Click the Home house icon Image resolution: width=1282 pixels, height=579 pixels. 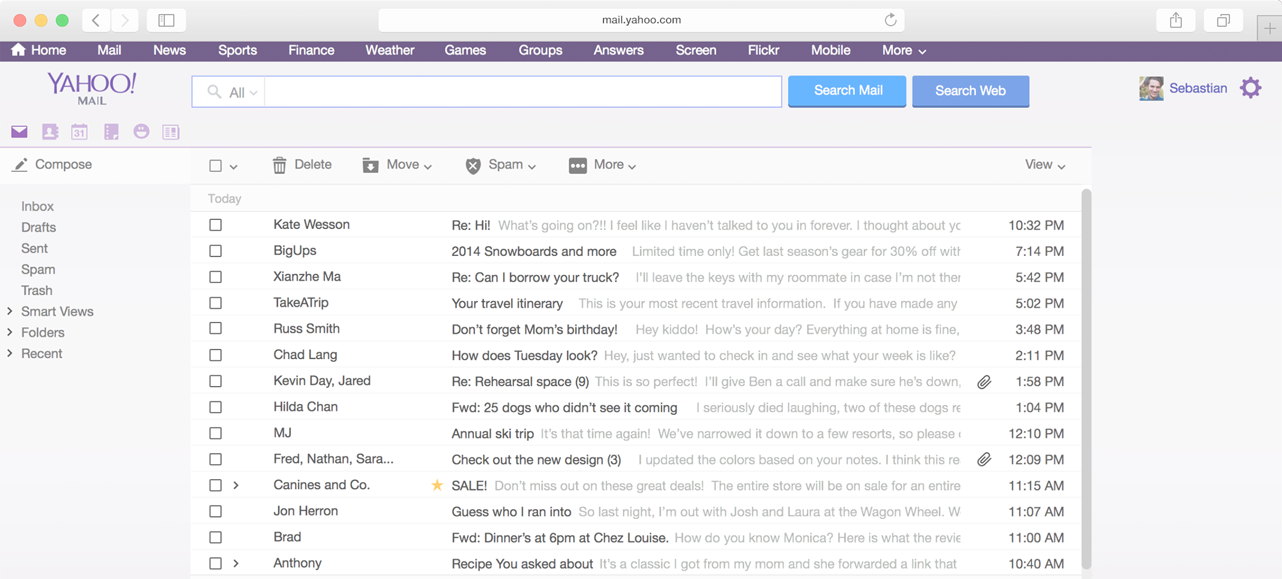pyautogui.click(x=18, y=50)
